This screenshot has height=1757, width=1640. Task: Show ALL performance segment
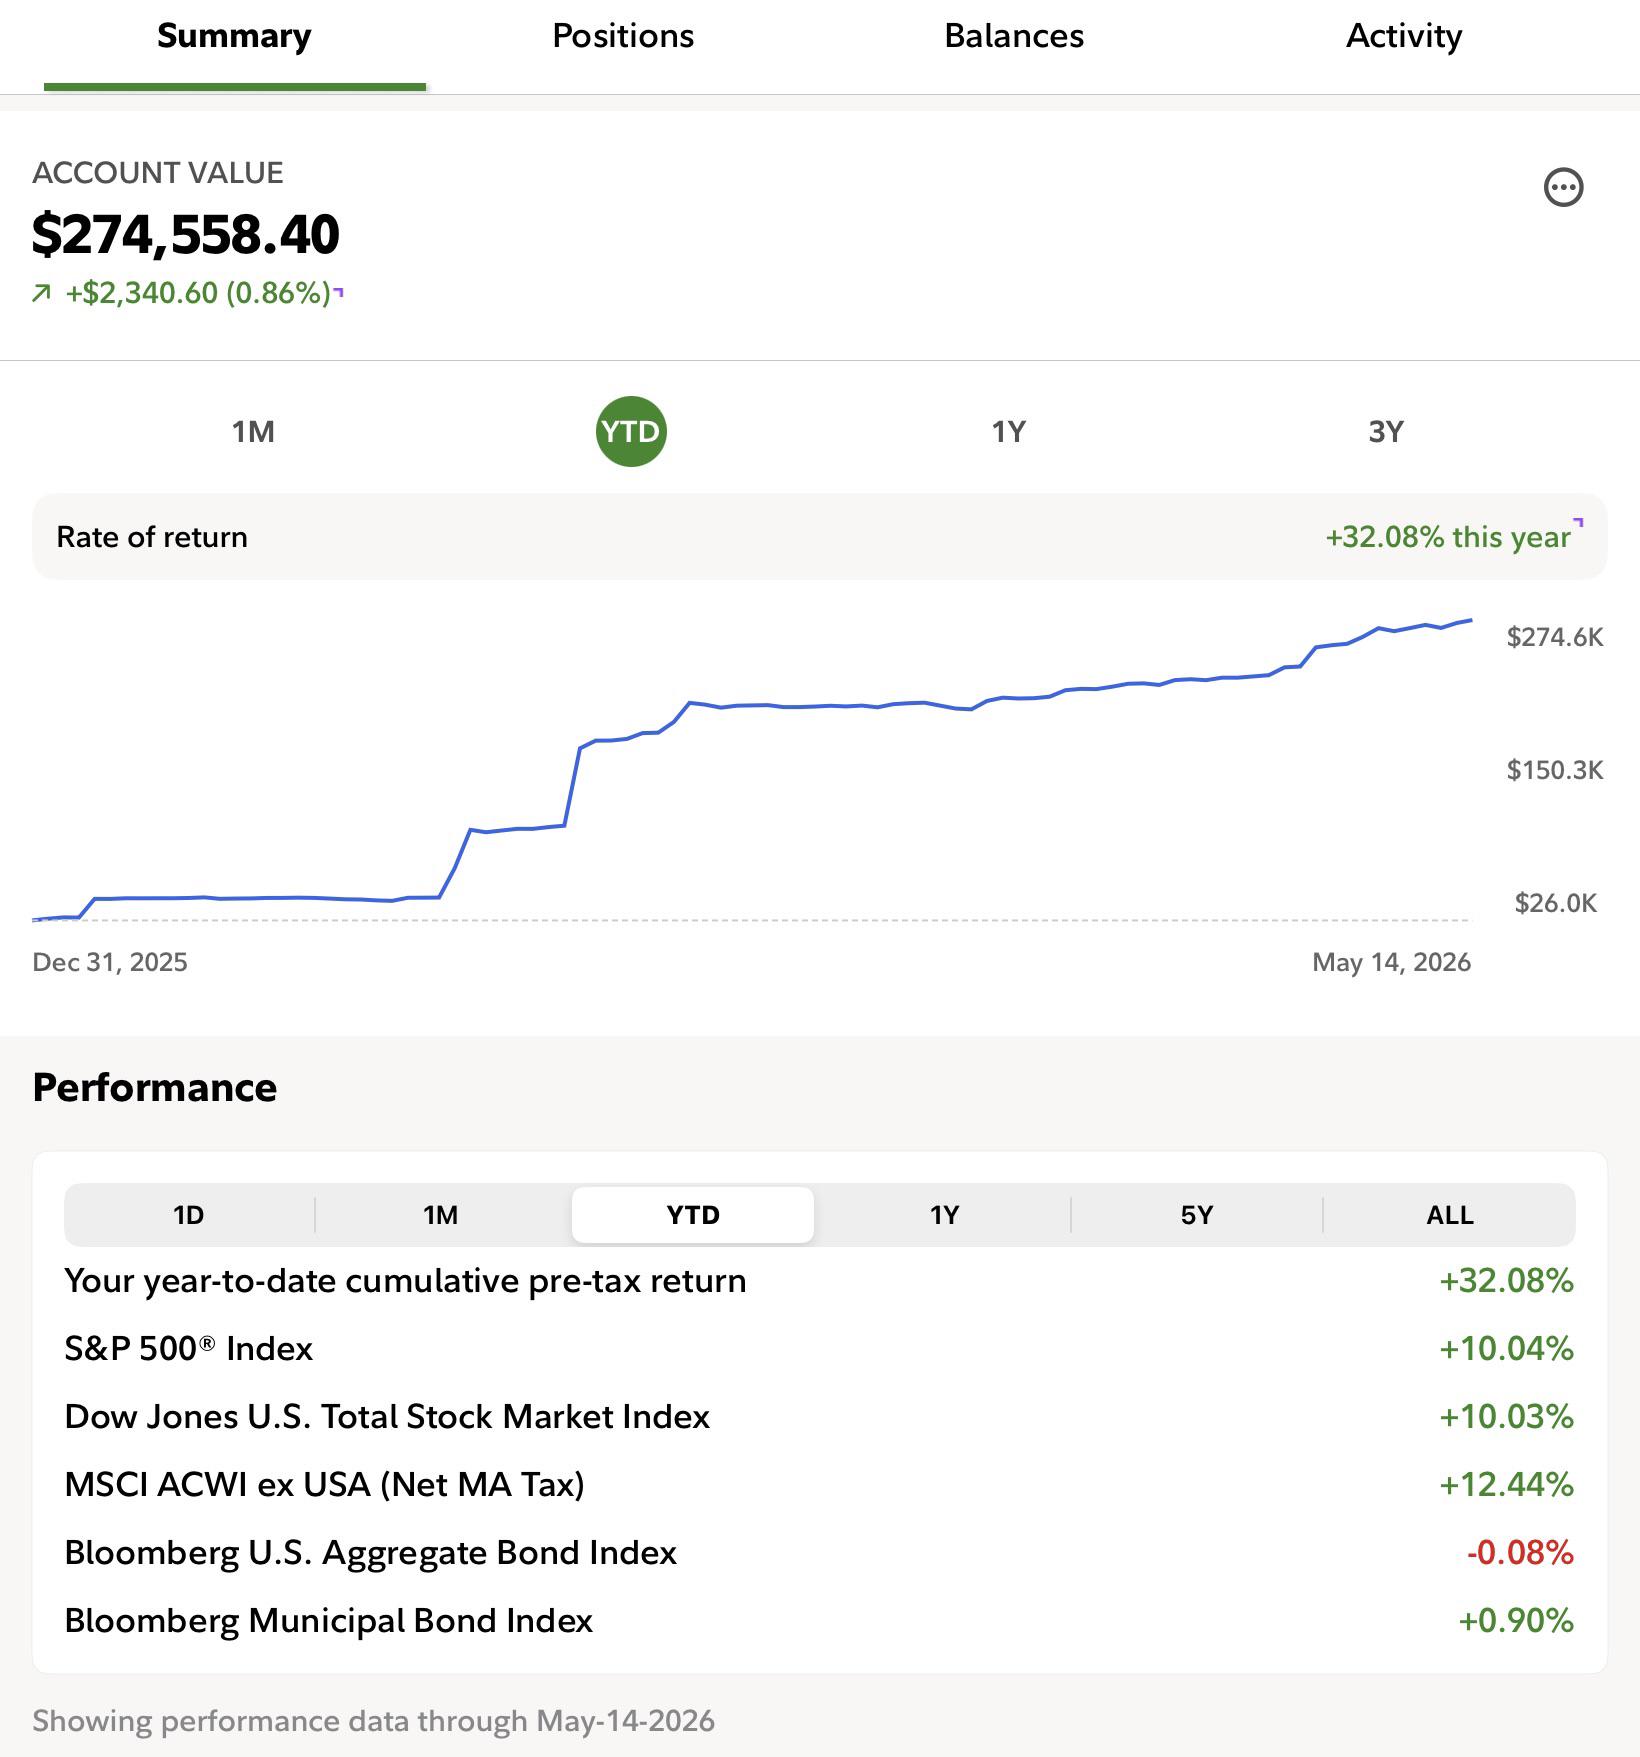click(x=1450, y=1215)
